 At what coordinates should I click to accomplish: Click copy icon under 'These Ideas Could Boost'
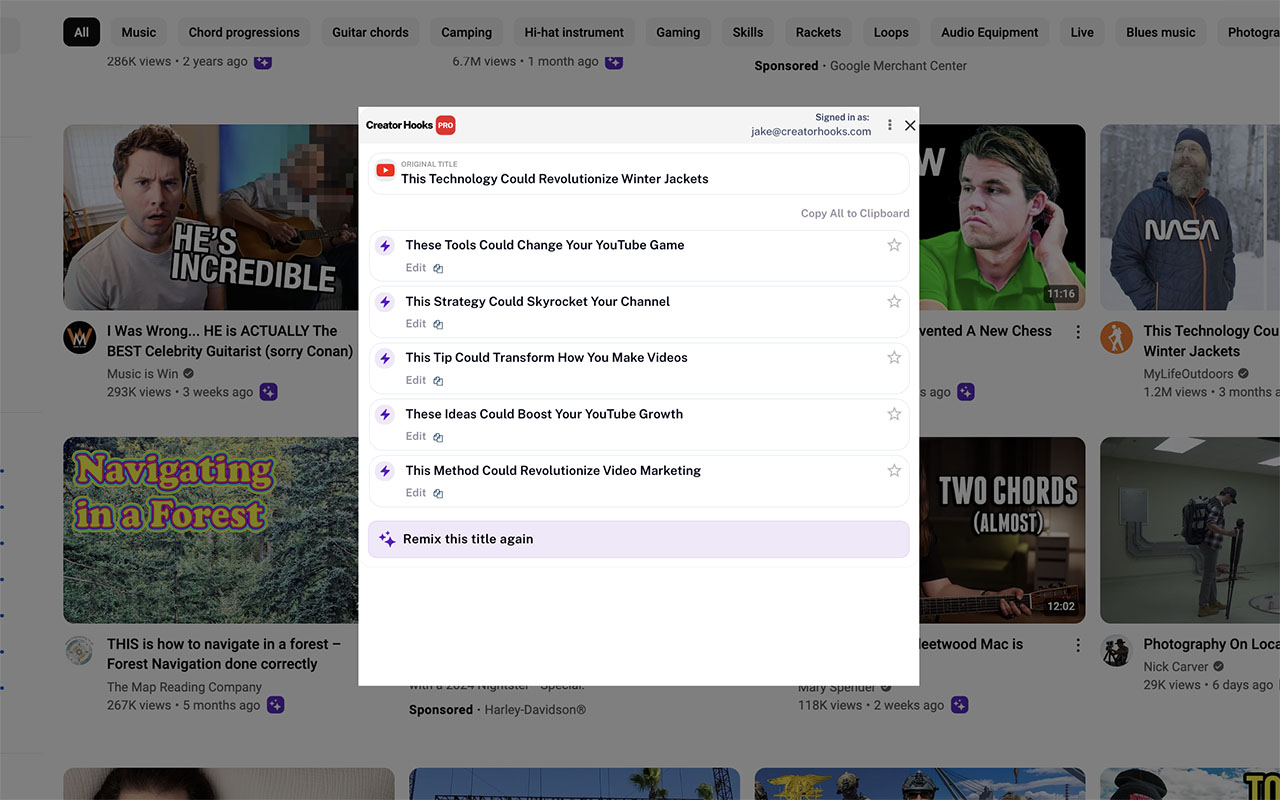point(438,437)
